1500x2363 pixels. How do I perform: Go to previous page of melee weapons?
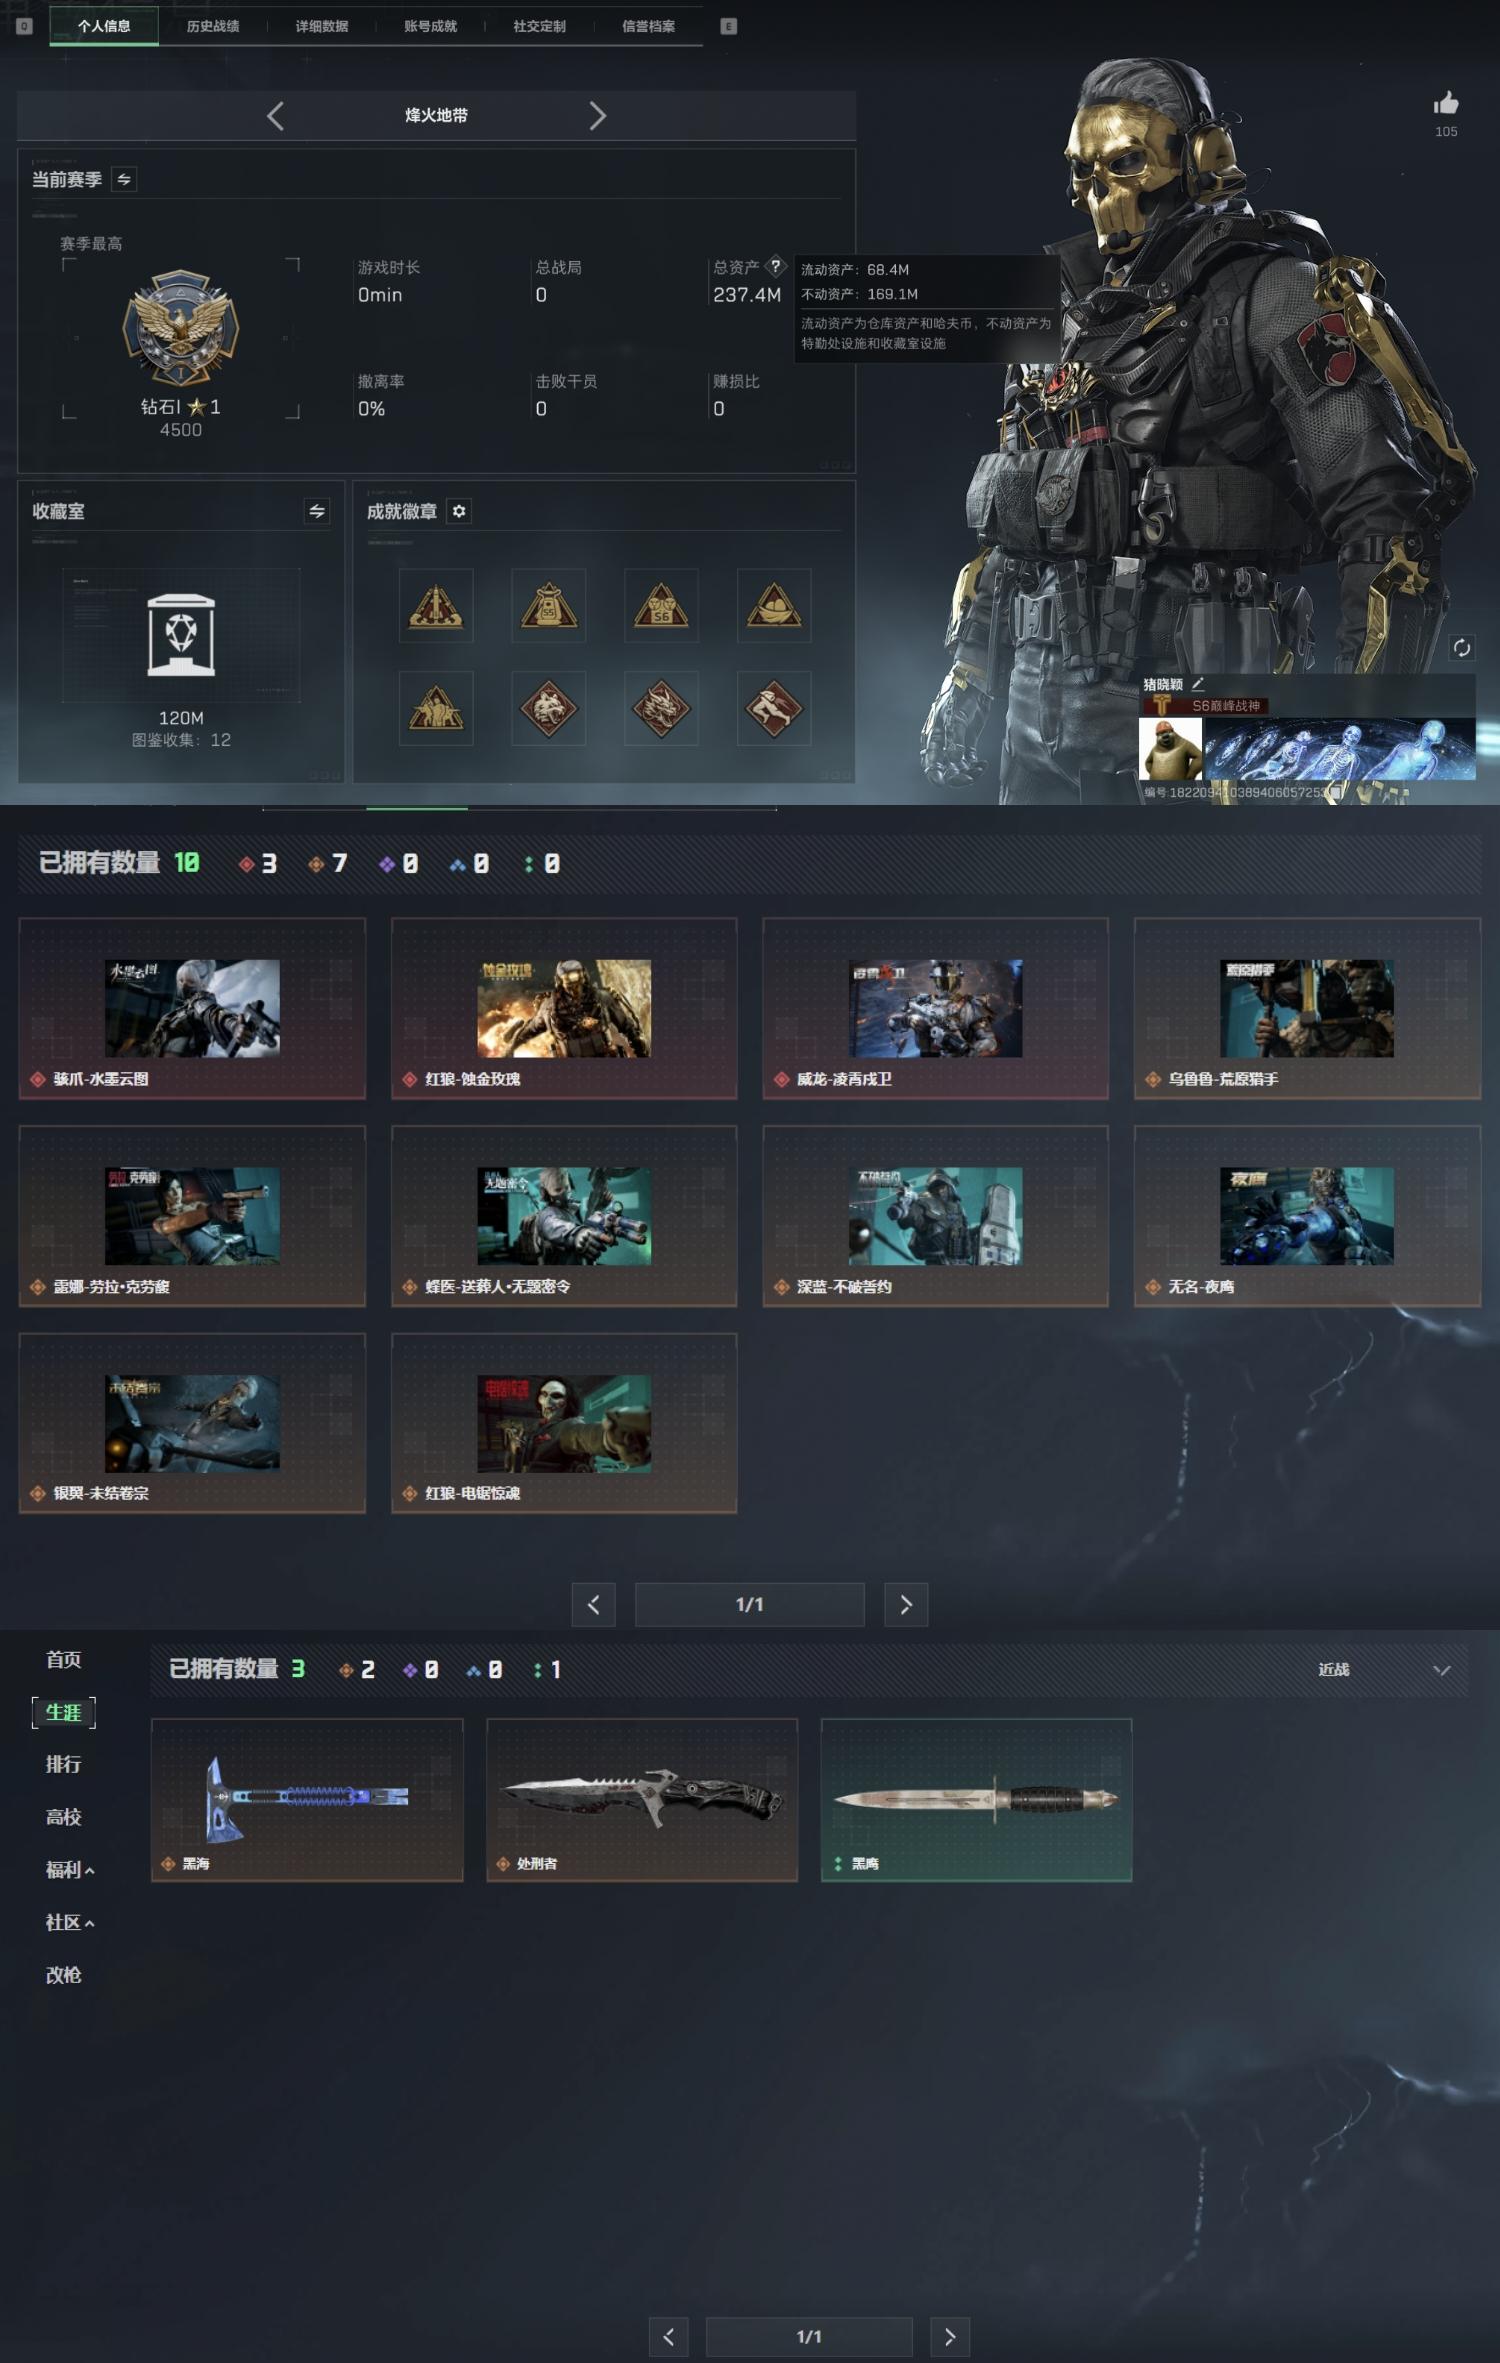(668, 2337)
